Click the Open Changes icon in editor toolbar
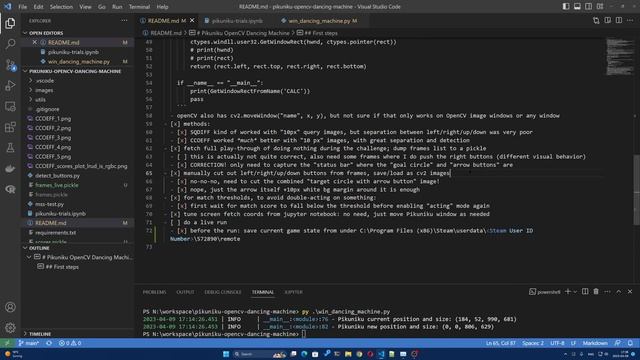 [596, 20]
